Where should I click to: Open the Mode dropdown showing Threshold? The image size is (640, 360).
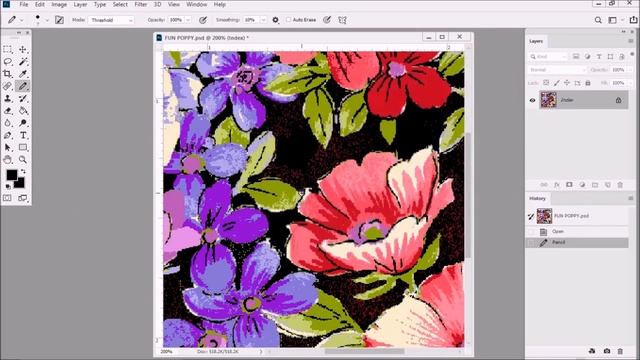(x=111, y=20)
